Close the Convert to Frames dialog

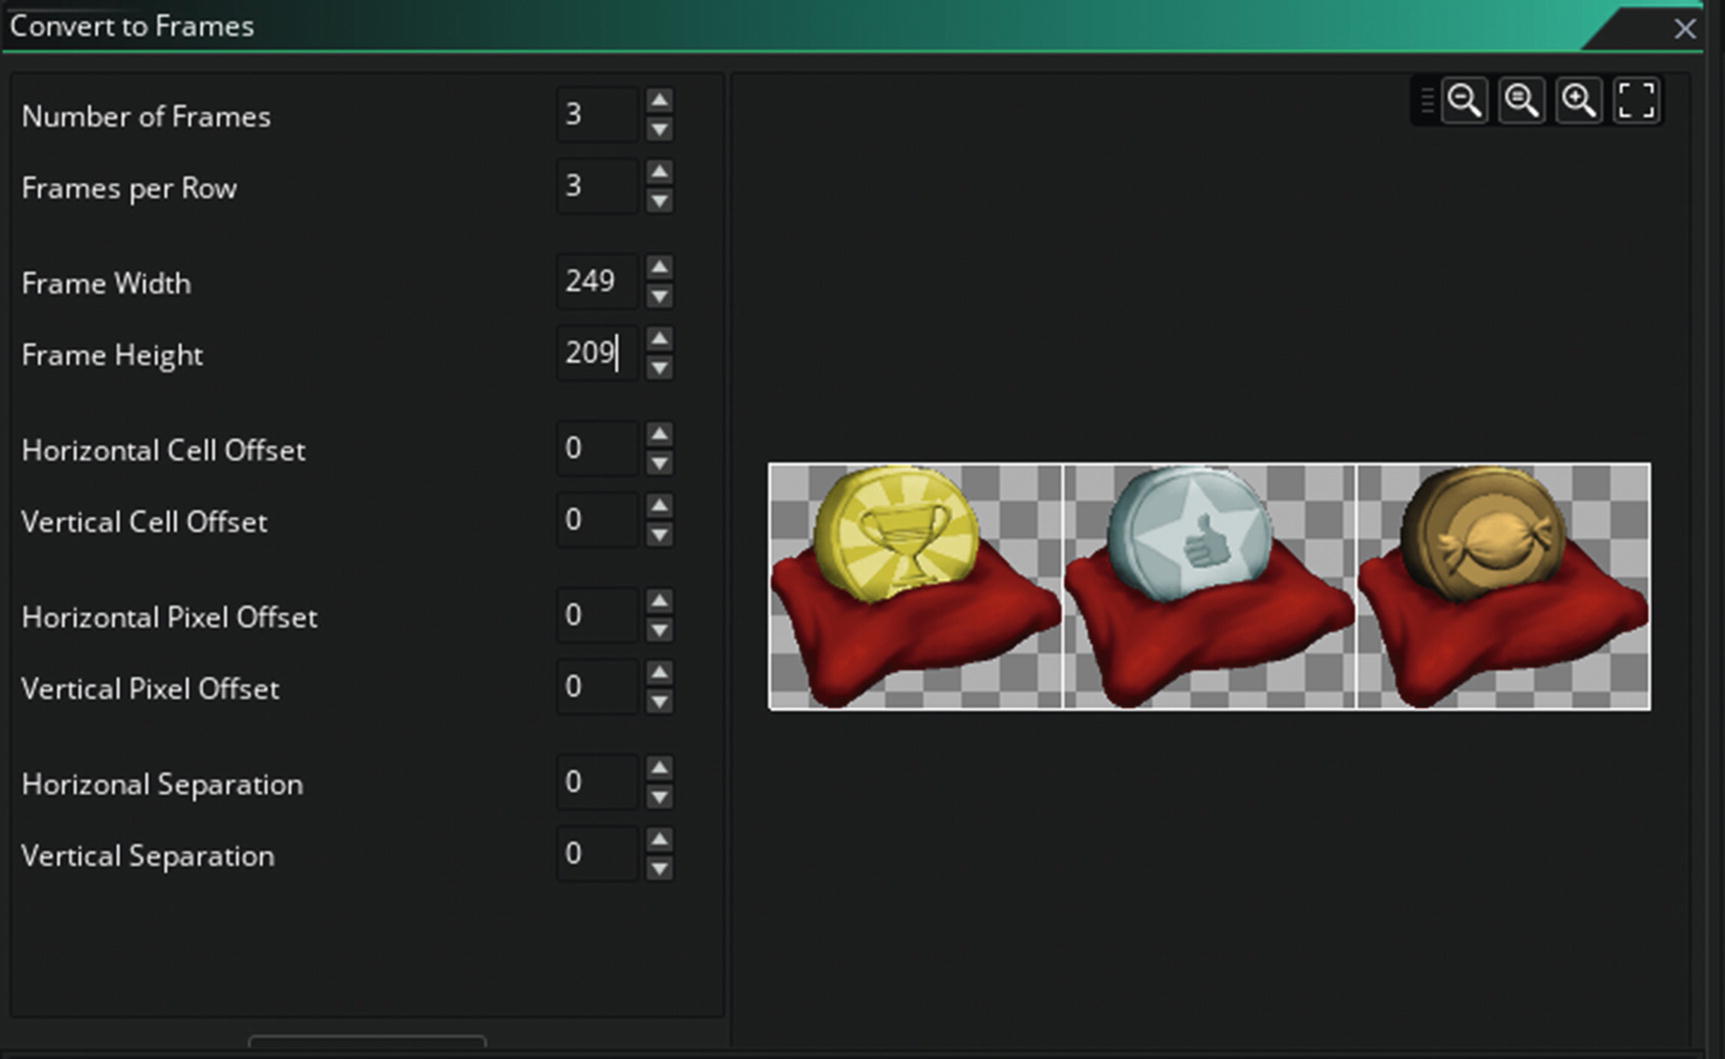1685,28
